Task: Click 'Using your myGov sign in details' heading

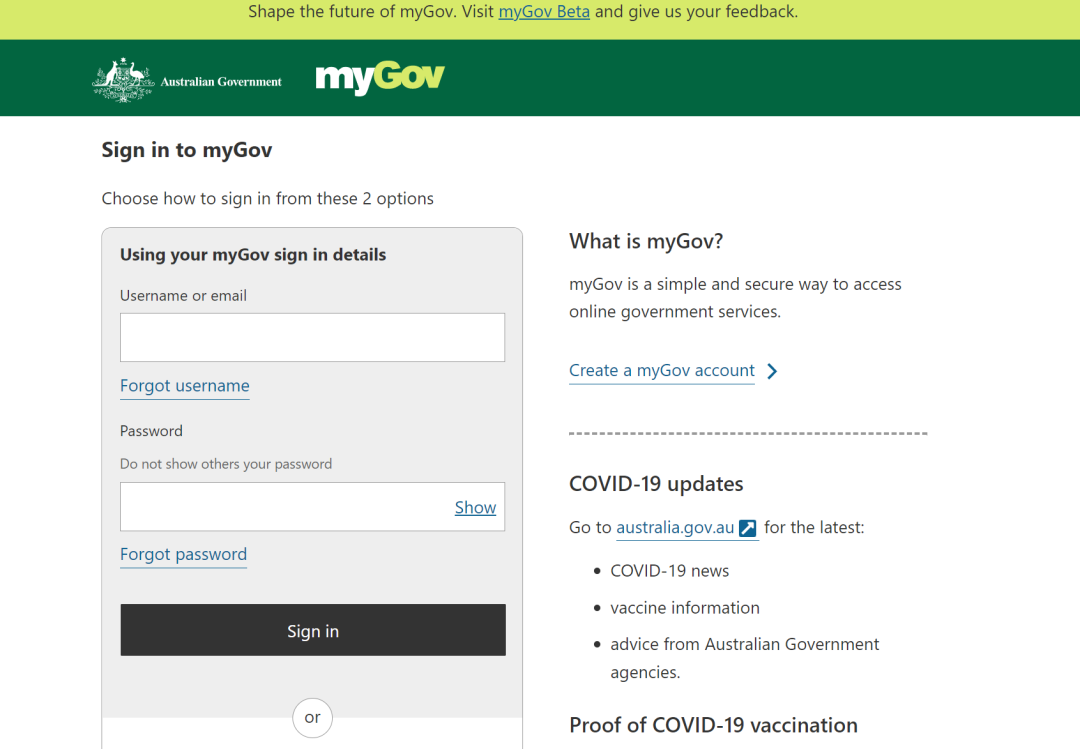Action: pyautogui.click(x=253, y=255)
